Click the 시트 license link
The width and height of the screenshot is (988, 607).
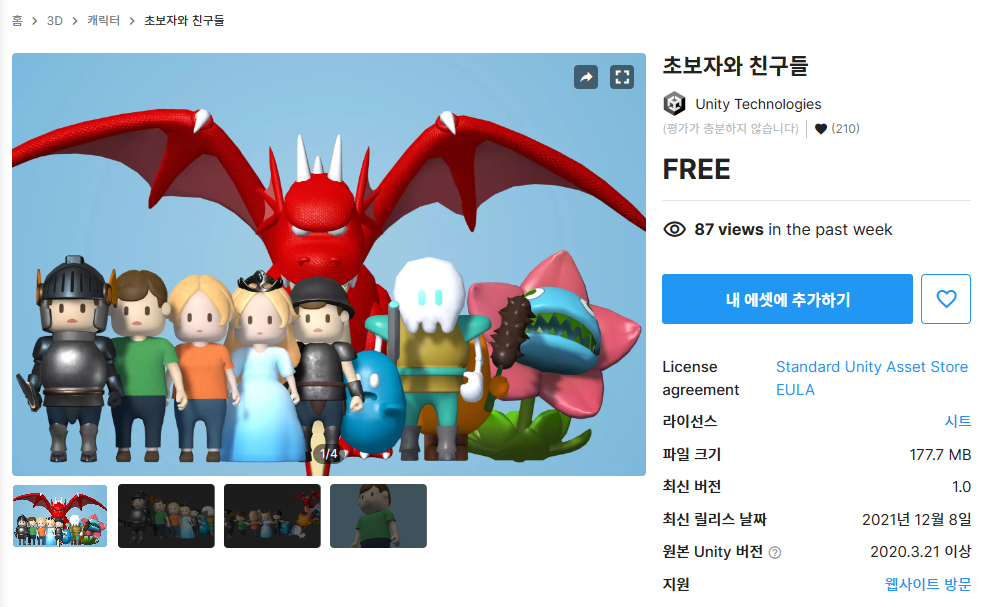[958, 421]
